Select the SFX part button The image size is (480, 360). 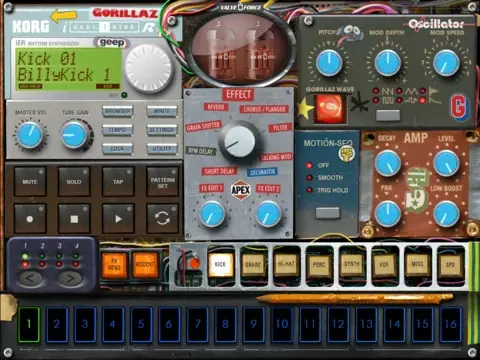point(450,264)
